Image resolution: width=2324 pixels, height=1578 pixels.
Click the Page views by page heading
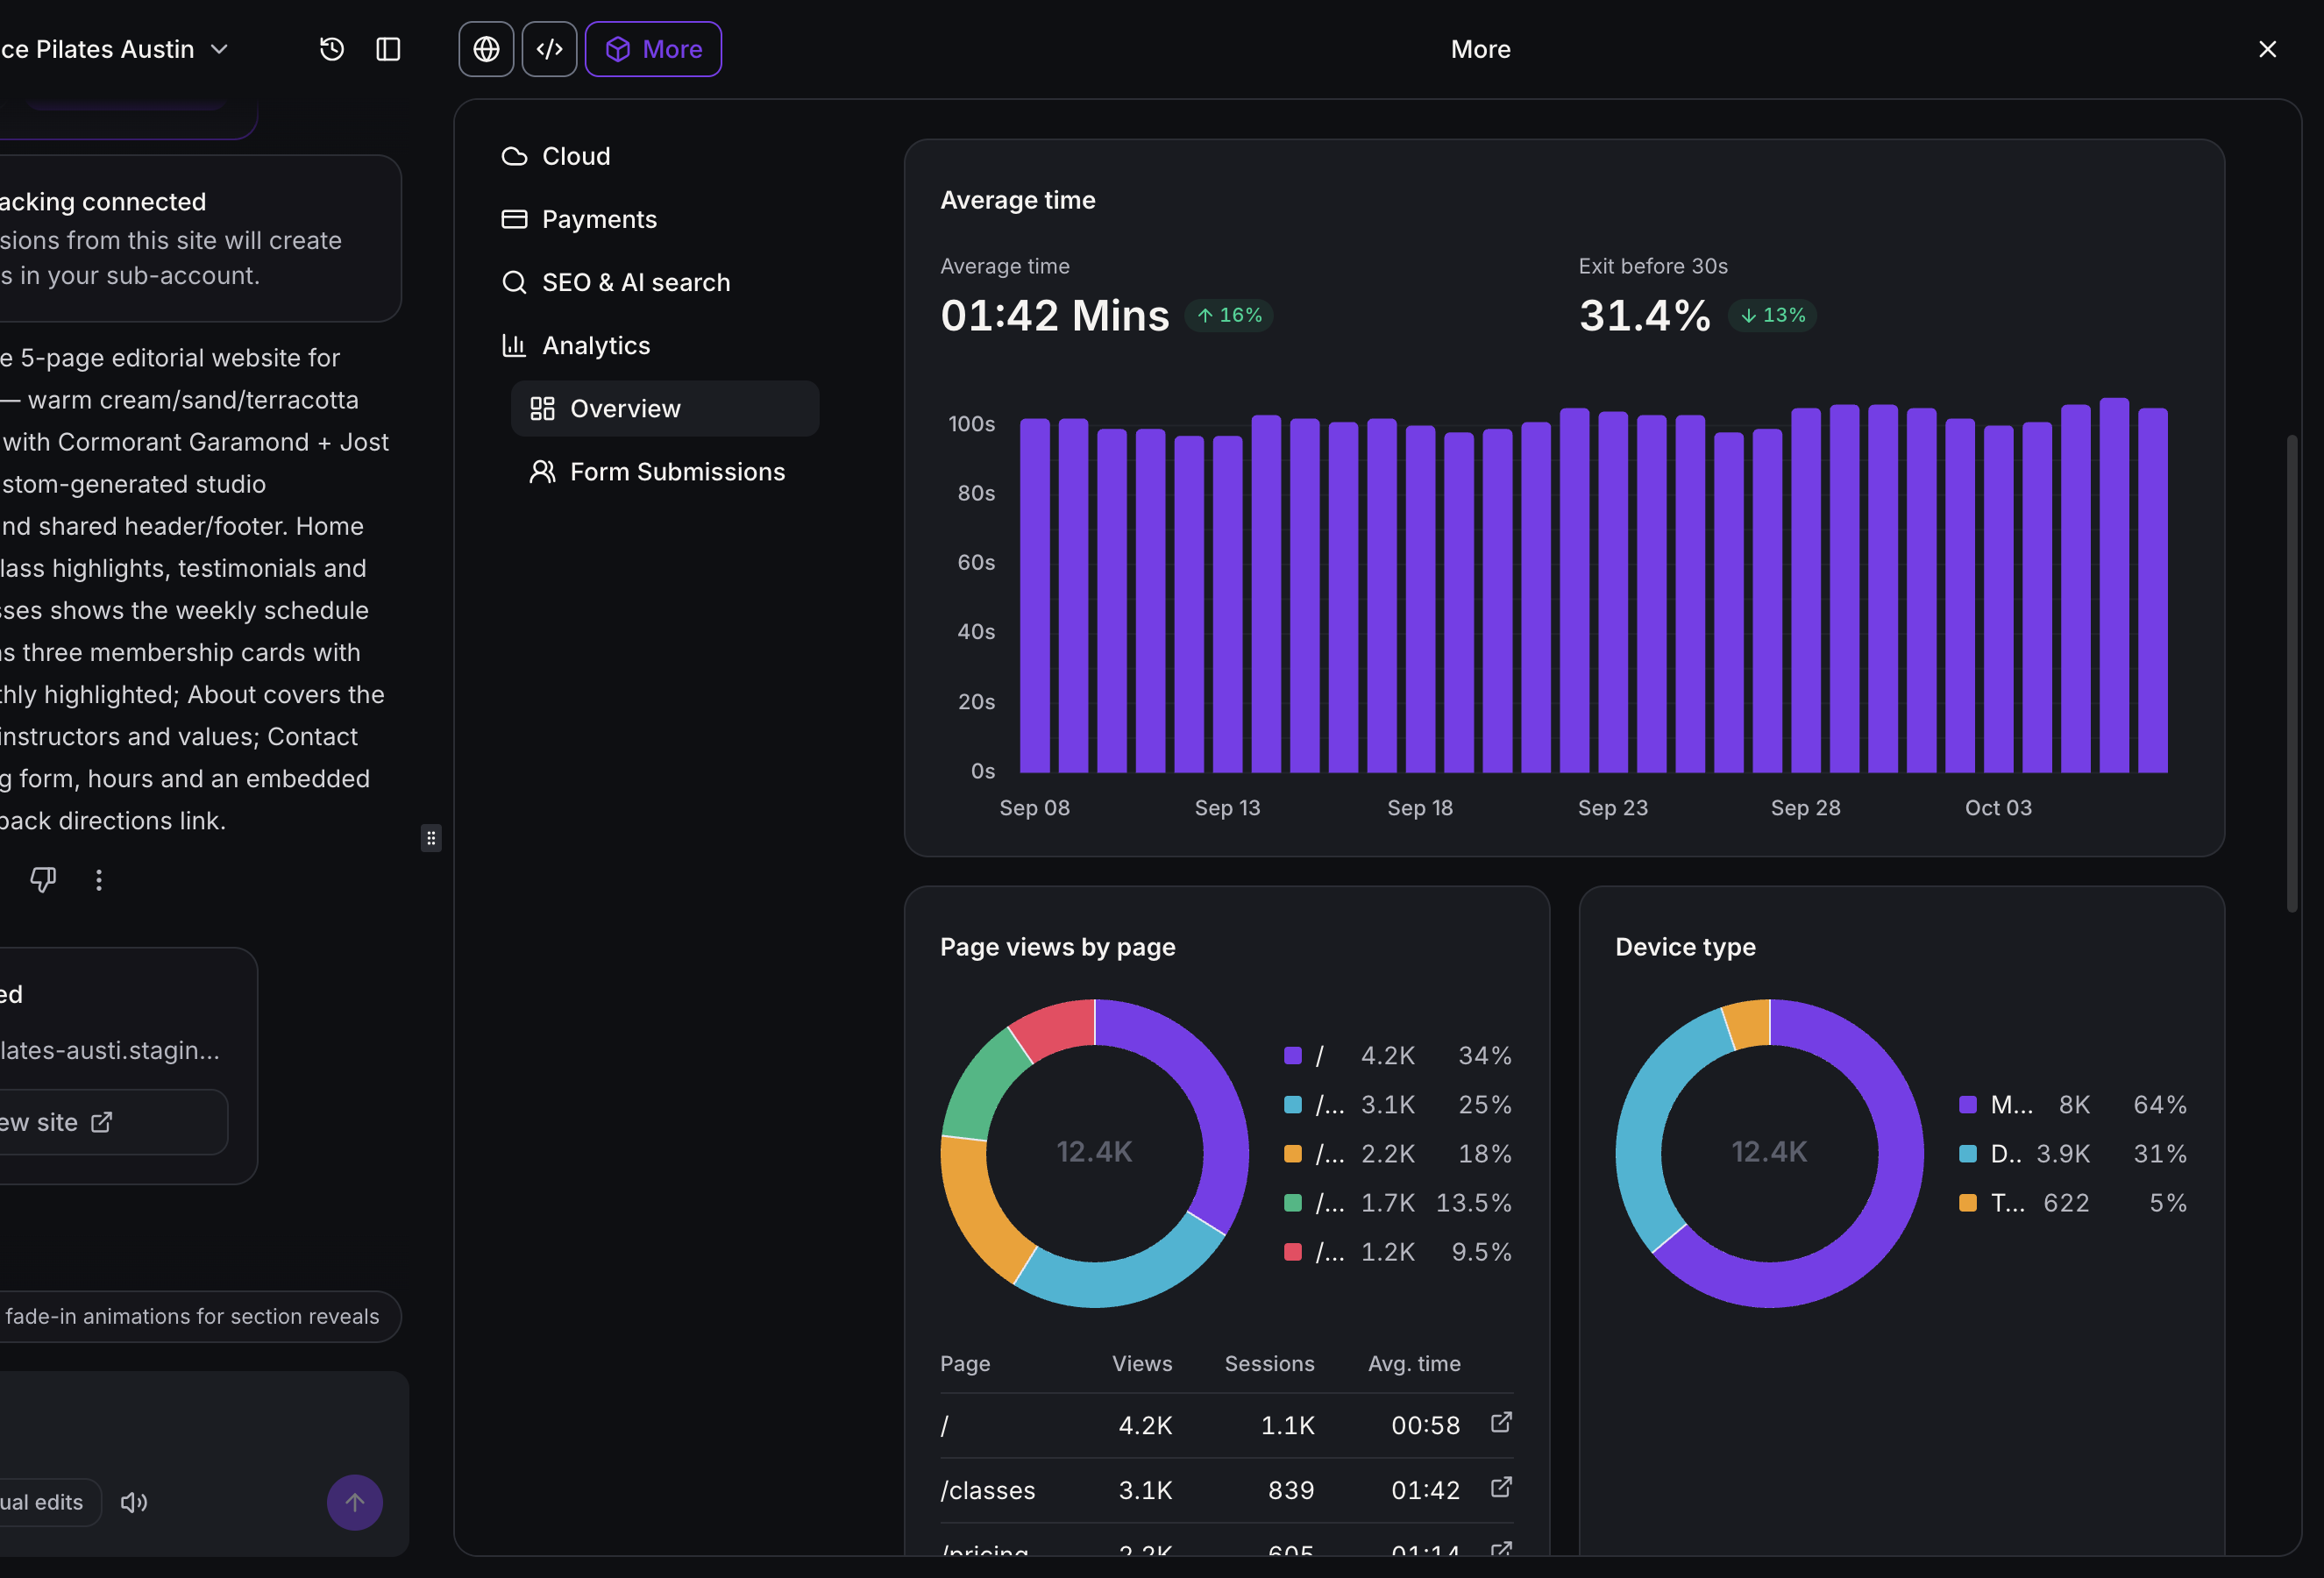pyautogui.click(x=1058, y=947)
